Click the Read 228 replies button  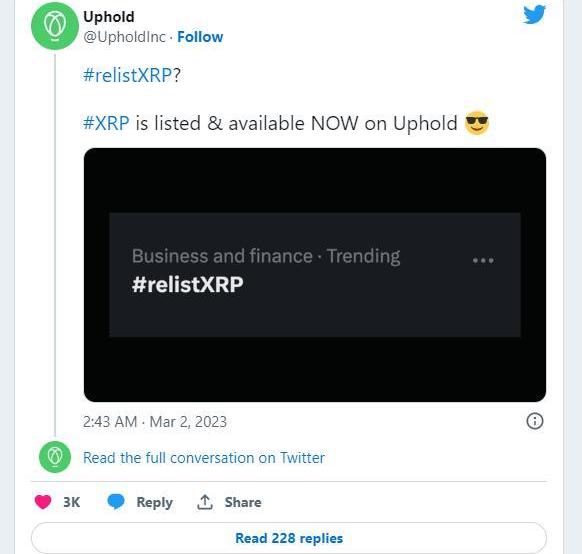289,538
